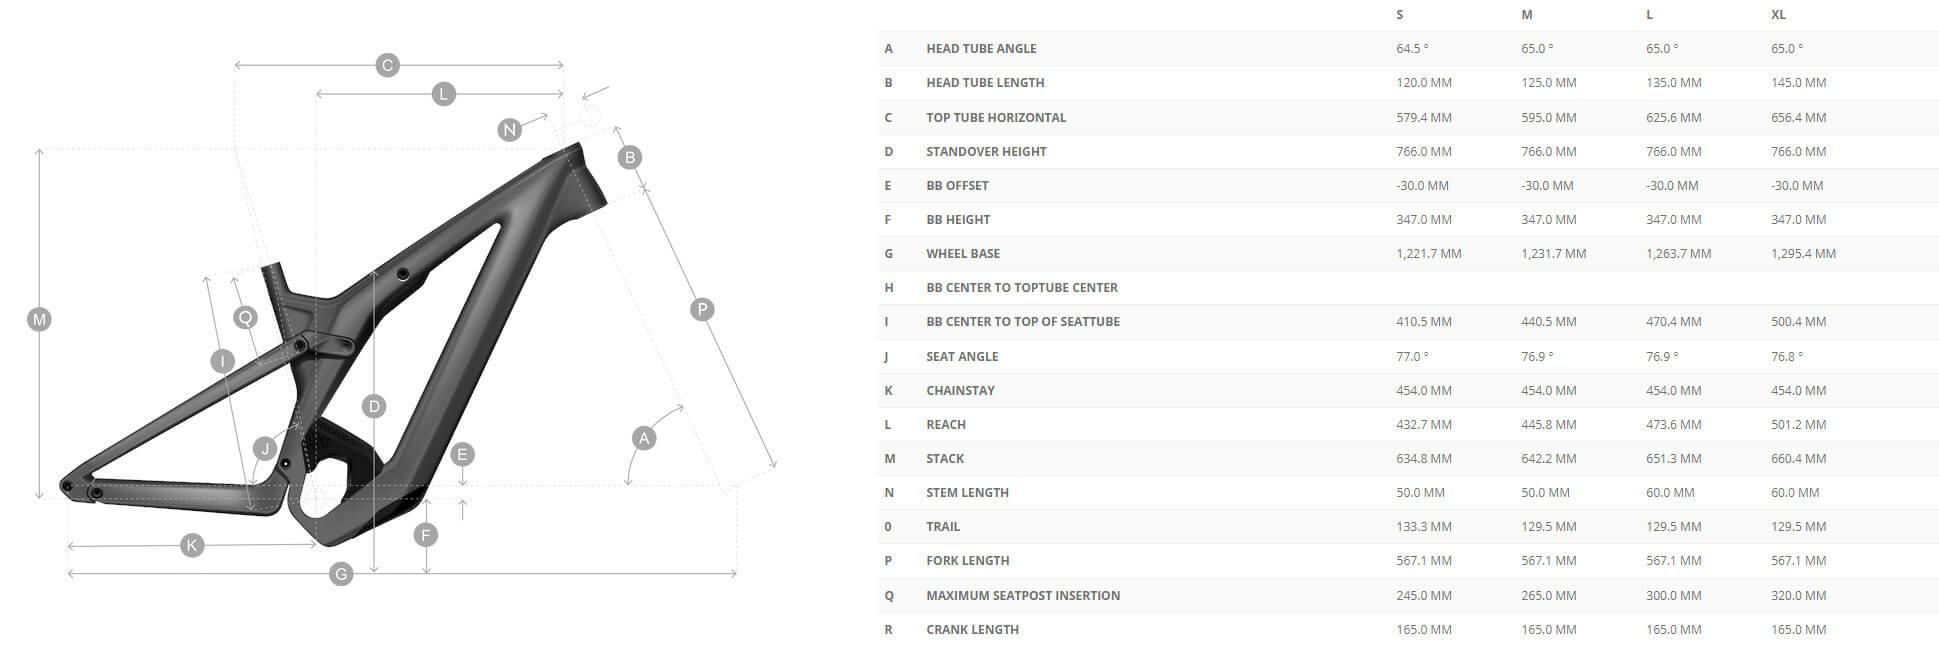Click the circled G wheelbase marker

tap(341, 574)
